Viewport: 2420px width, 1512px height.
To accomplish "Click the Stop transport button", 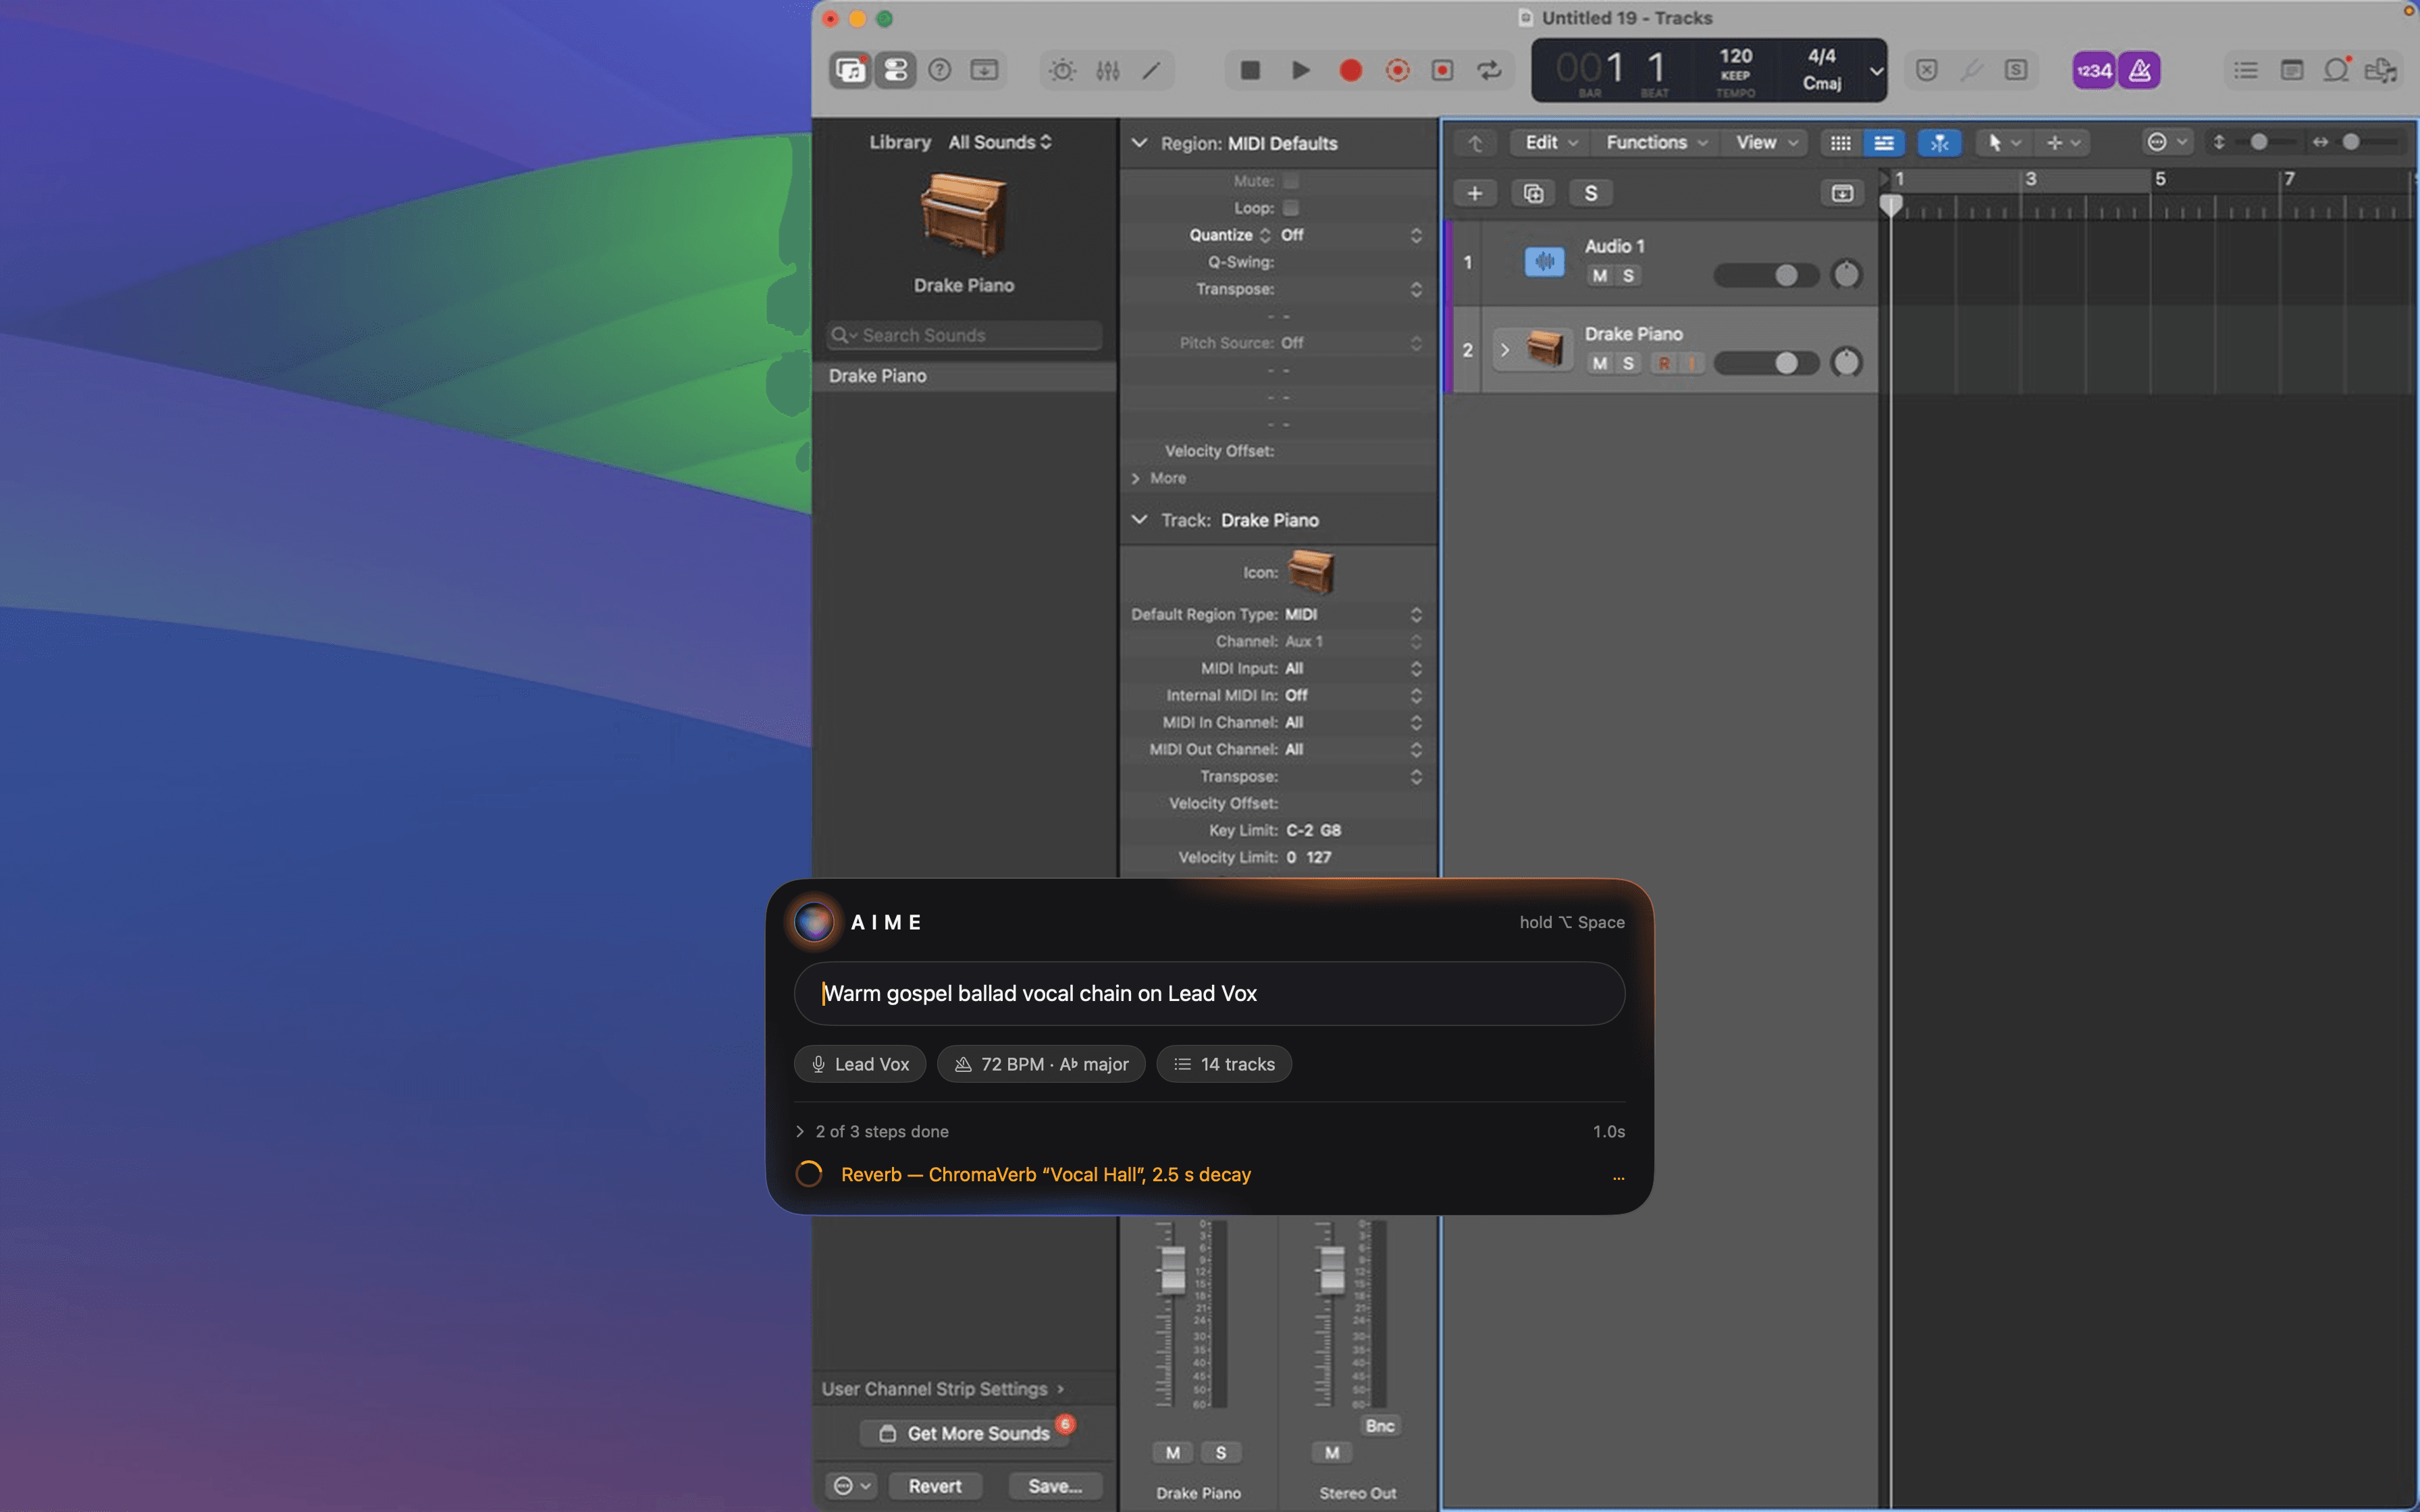I will click(1250, 70).
